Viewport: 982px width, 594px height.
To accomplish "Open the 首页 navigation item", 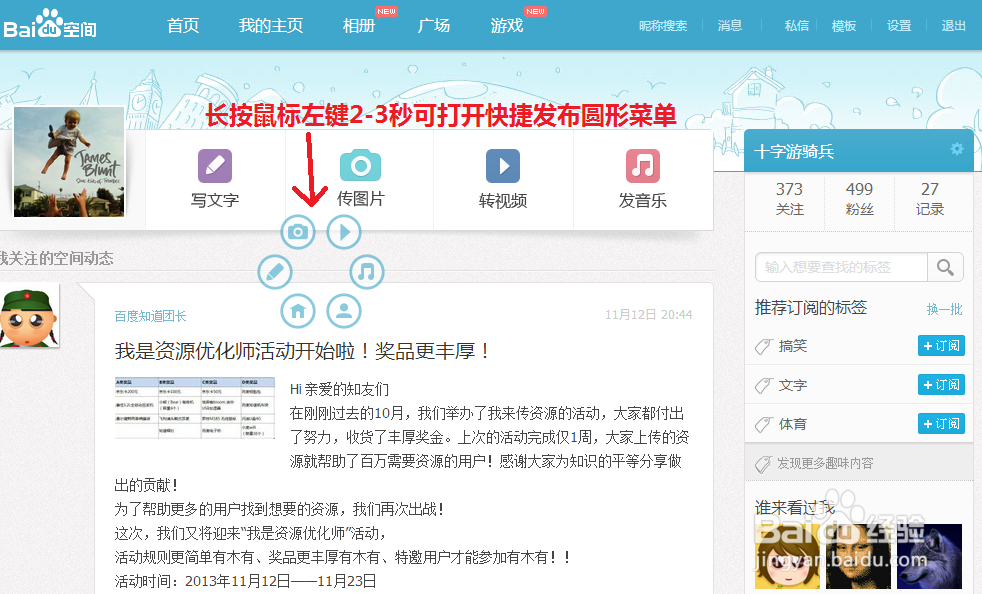I will coord(183,26).
